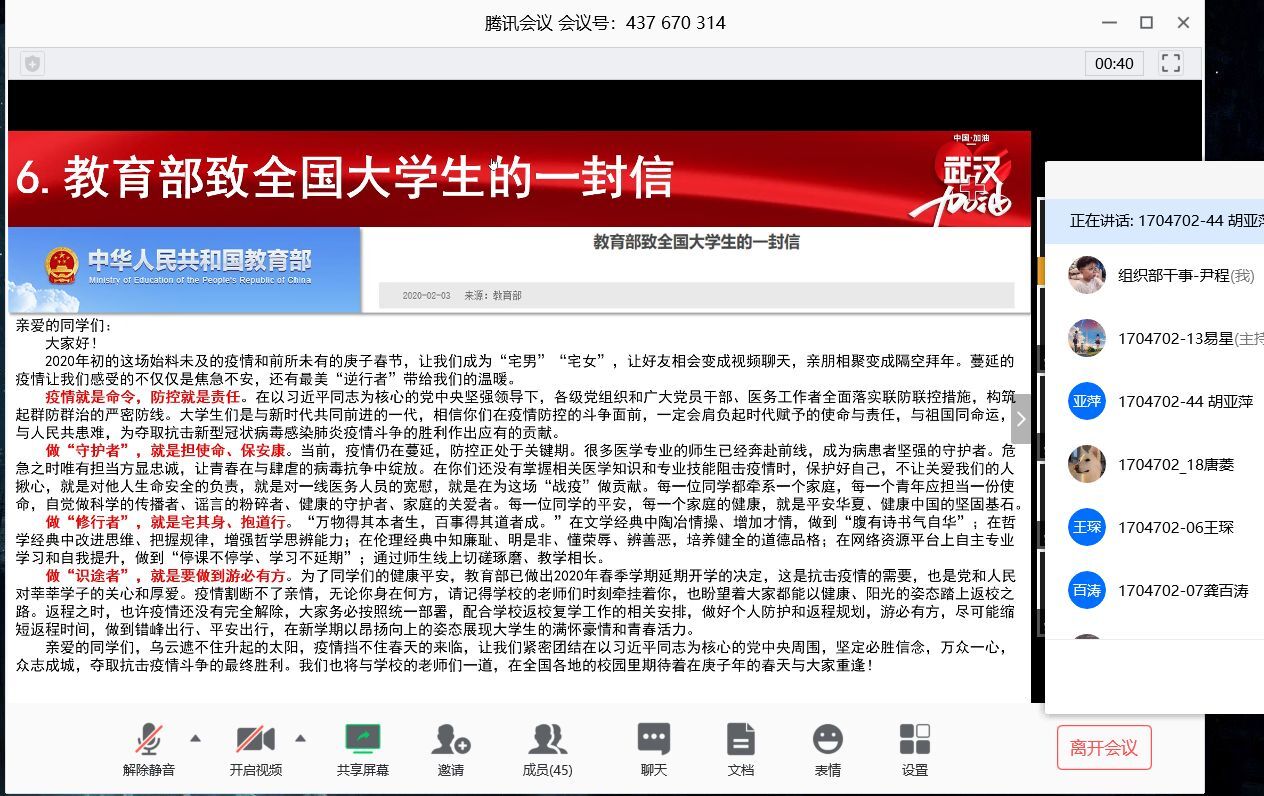The image size is (1264, 796).
Task: Start screen sharing with 共享屏幕
Action: [363, 749]
